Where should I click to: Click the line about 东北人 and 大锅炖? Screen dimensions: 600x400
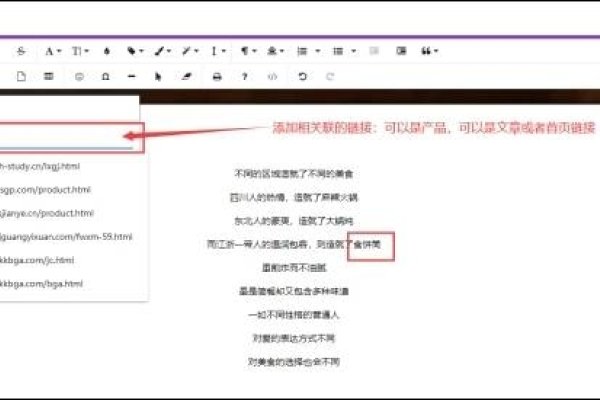(x=293, y=221)
